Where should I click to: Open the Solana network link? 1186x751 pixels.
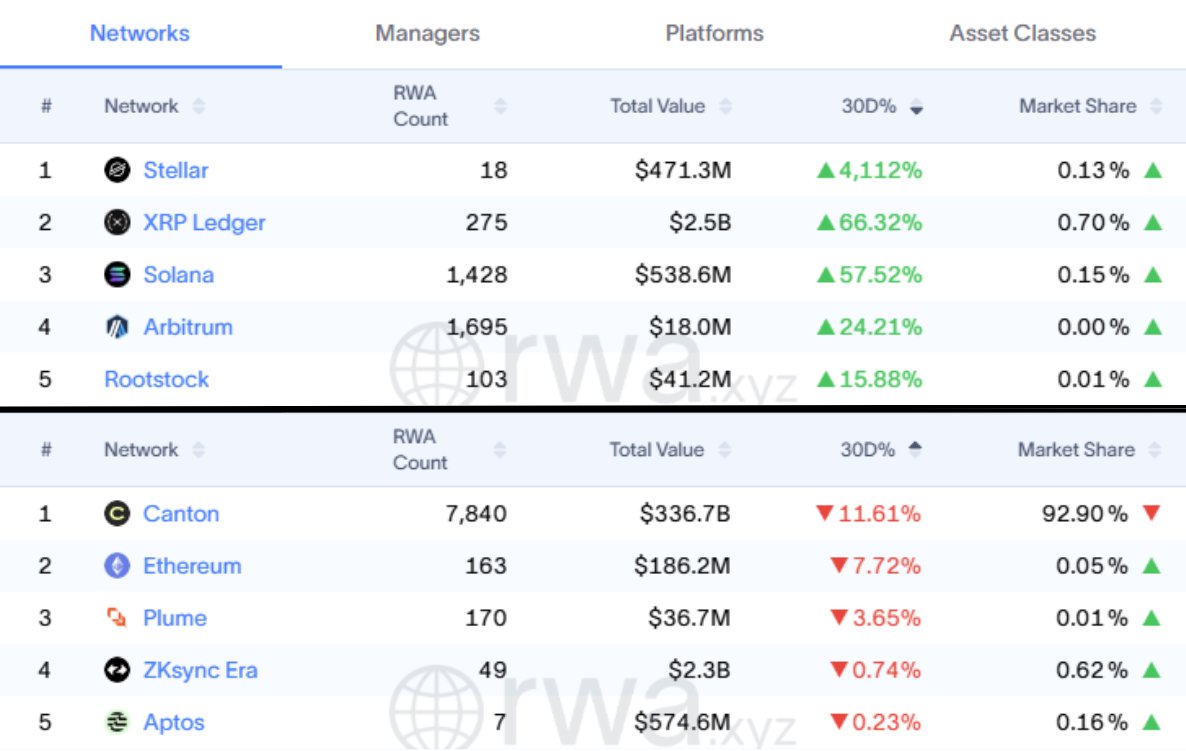179,275
